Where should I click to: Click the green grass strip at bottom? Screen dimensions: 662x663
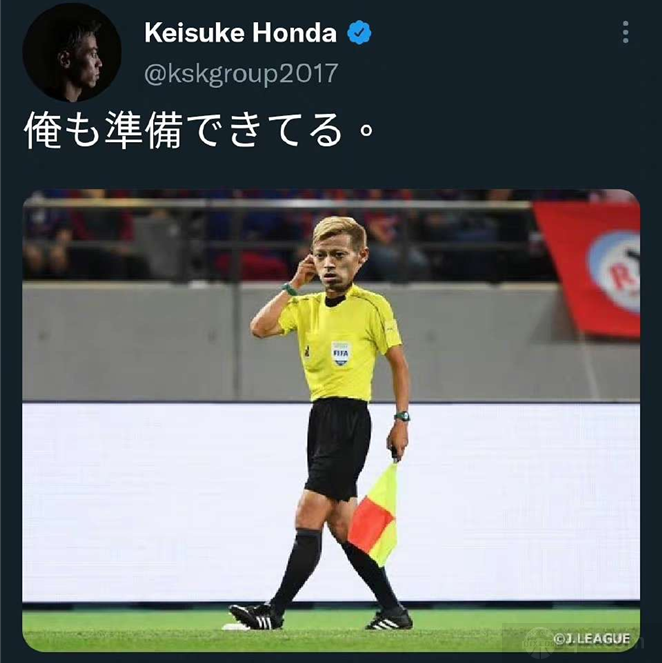(x=331, y=631)
